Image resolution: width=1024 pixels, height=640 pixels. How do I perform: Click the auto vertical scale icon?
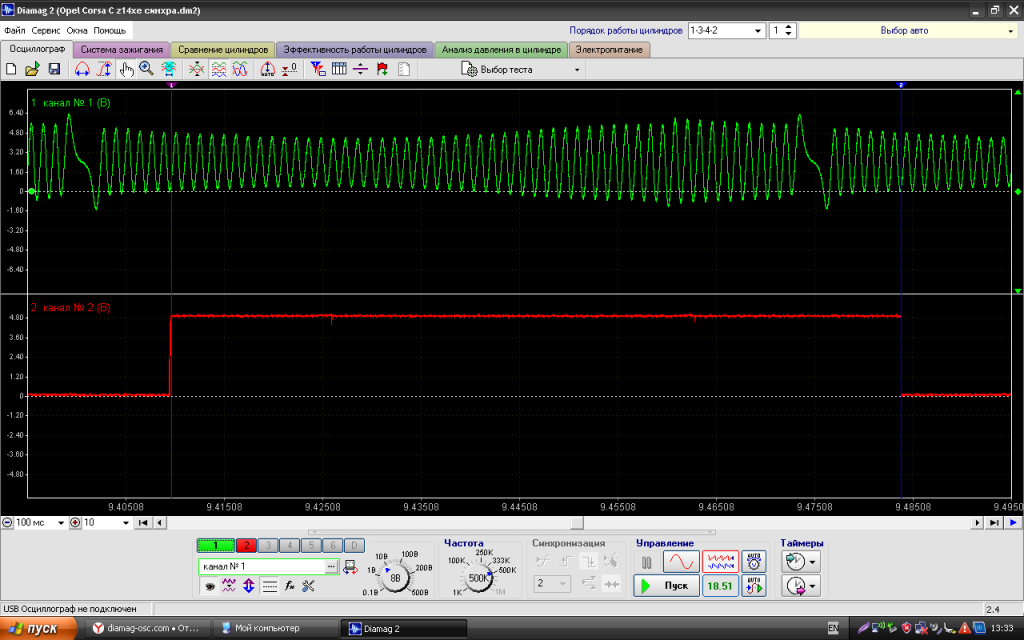coord(268,69)
